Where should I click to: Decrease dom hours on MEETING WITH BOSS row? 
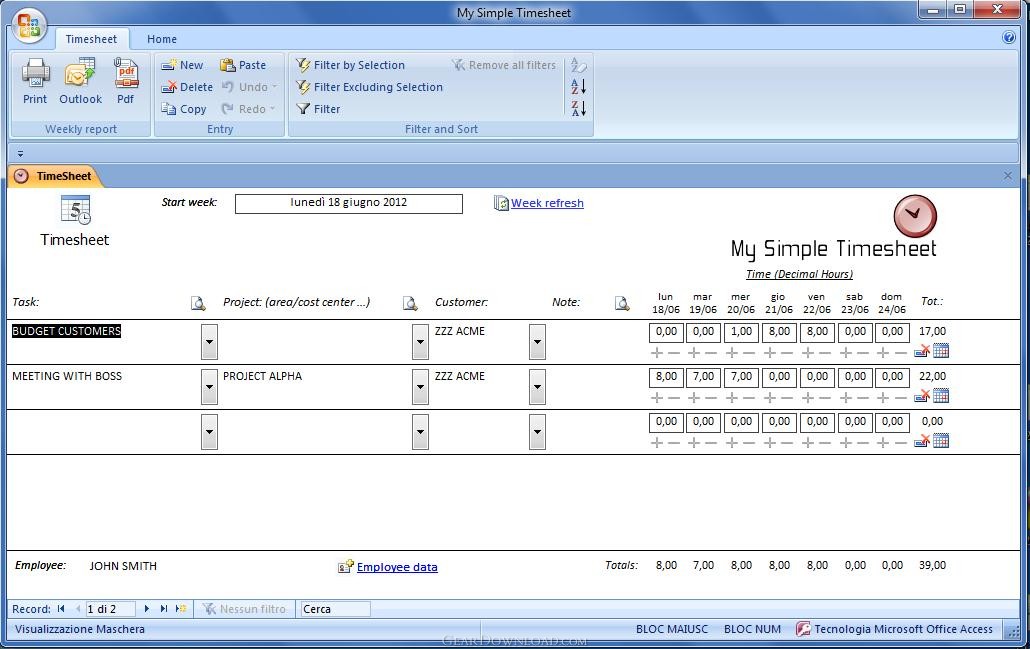[901, 397]
